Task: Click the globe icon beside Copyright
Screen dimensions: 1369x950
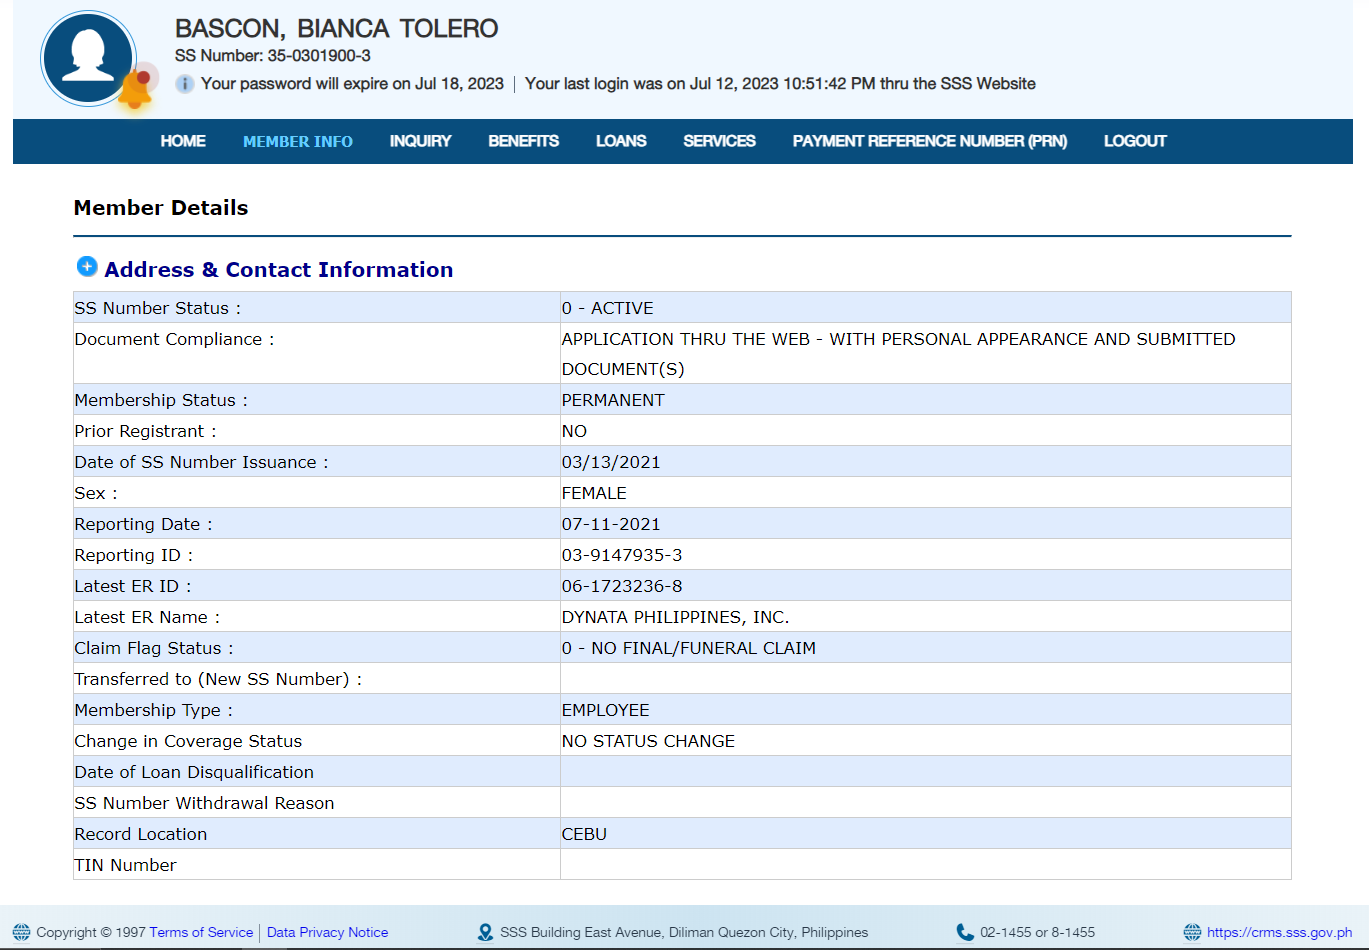Action: [21, 932]
